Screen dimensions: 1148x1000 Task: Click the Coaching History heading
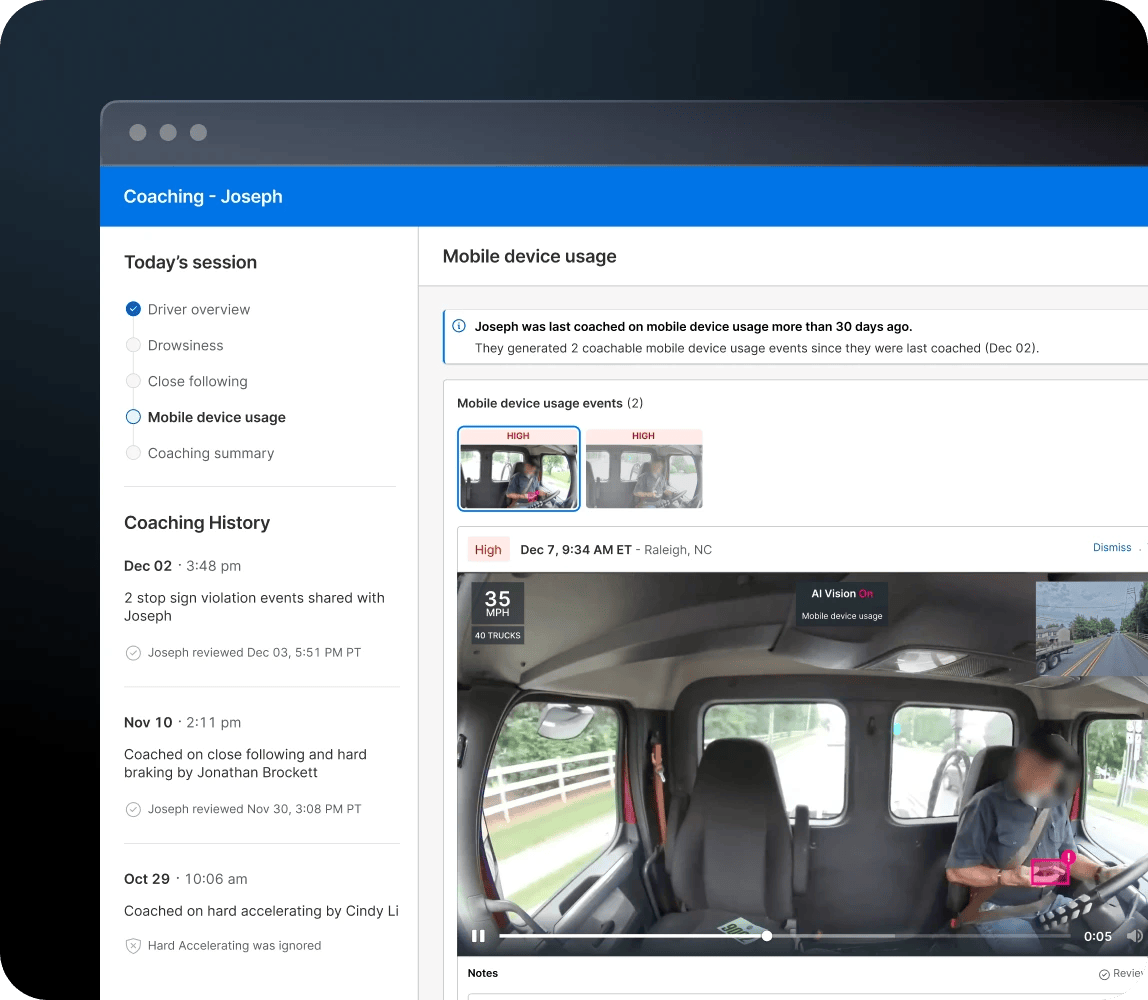click(197, 522)
